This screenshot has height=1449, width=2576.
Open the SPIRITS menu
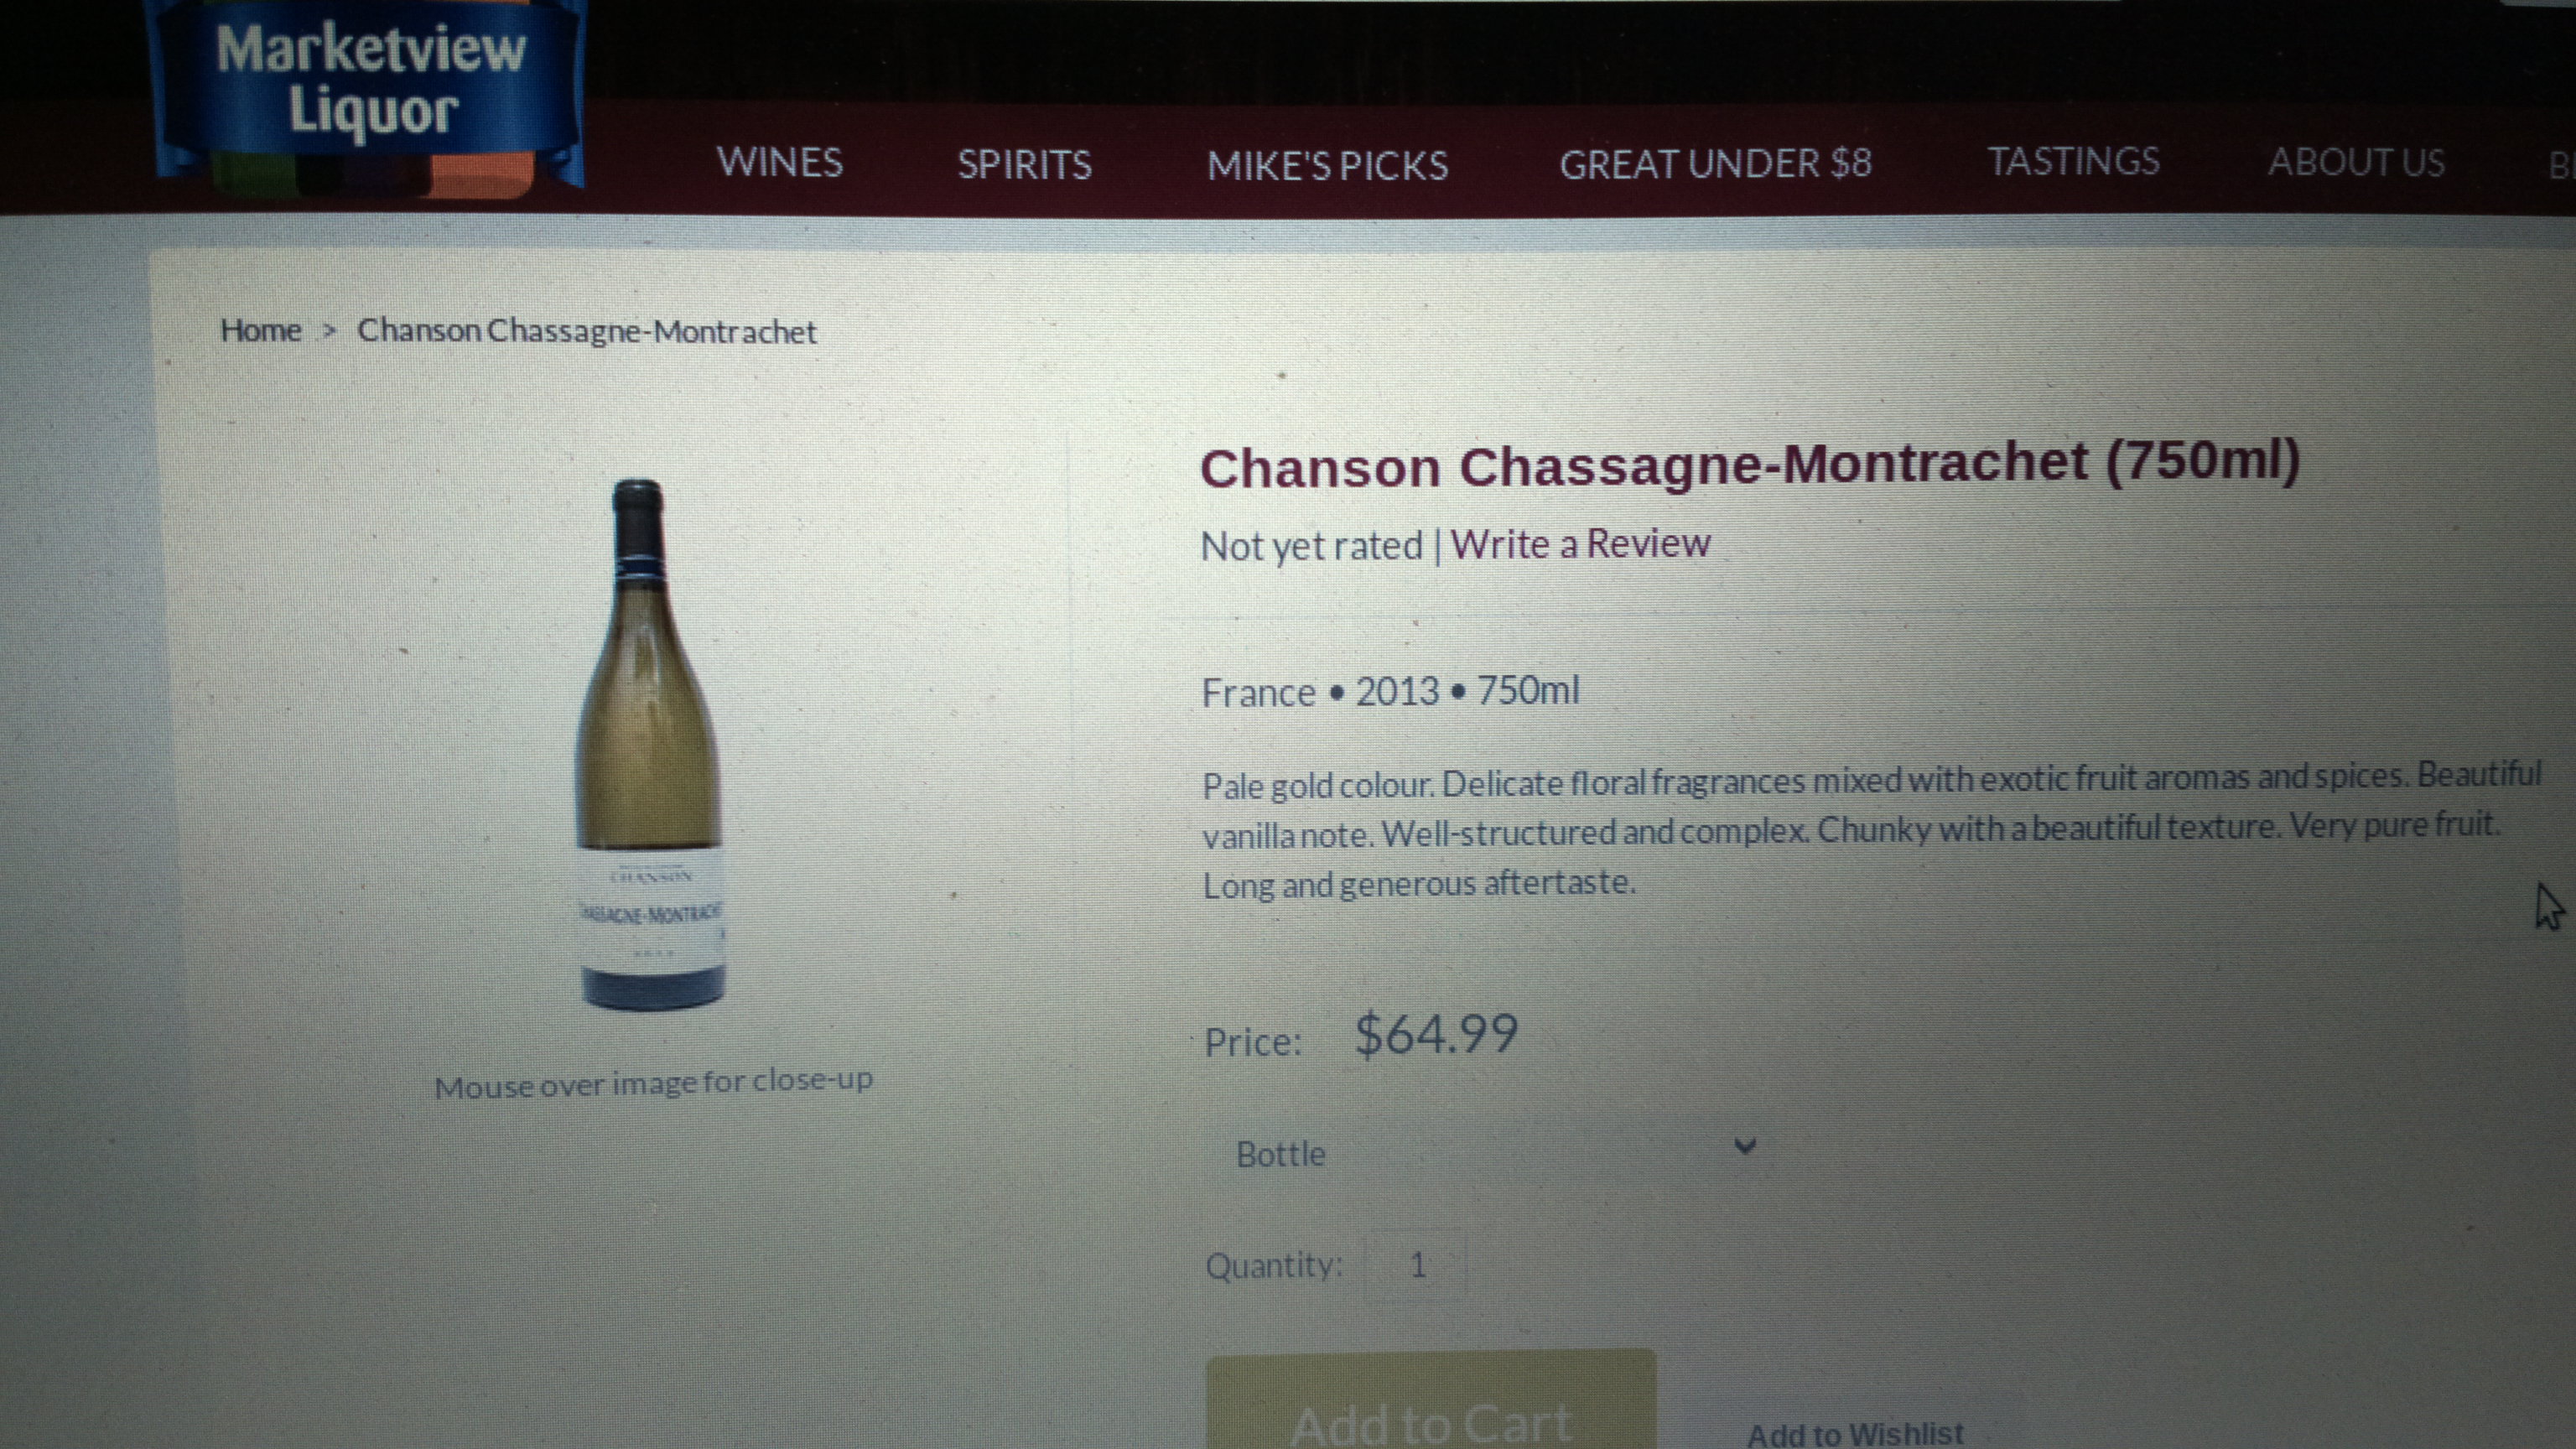(x=1024, y=164)
